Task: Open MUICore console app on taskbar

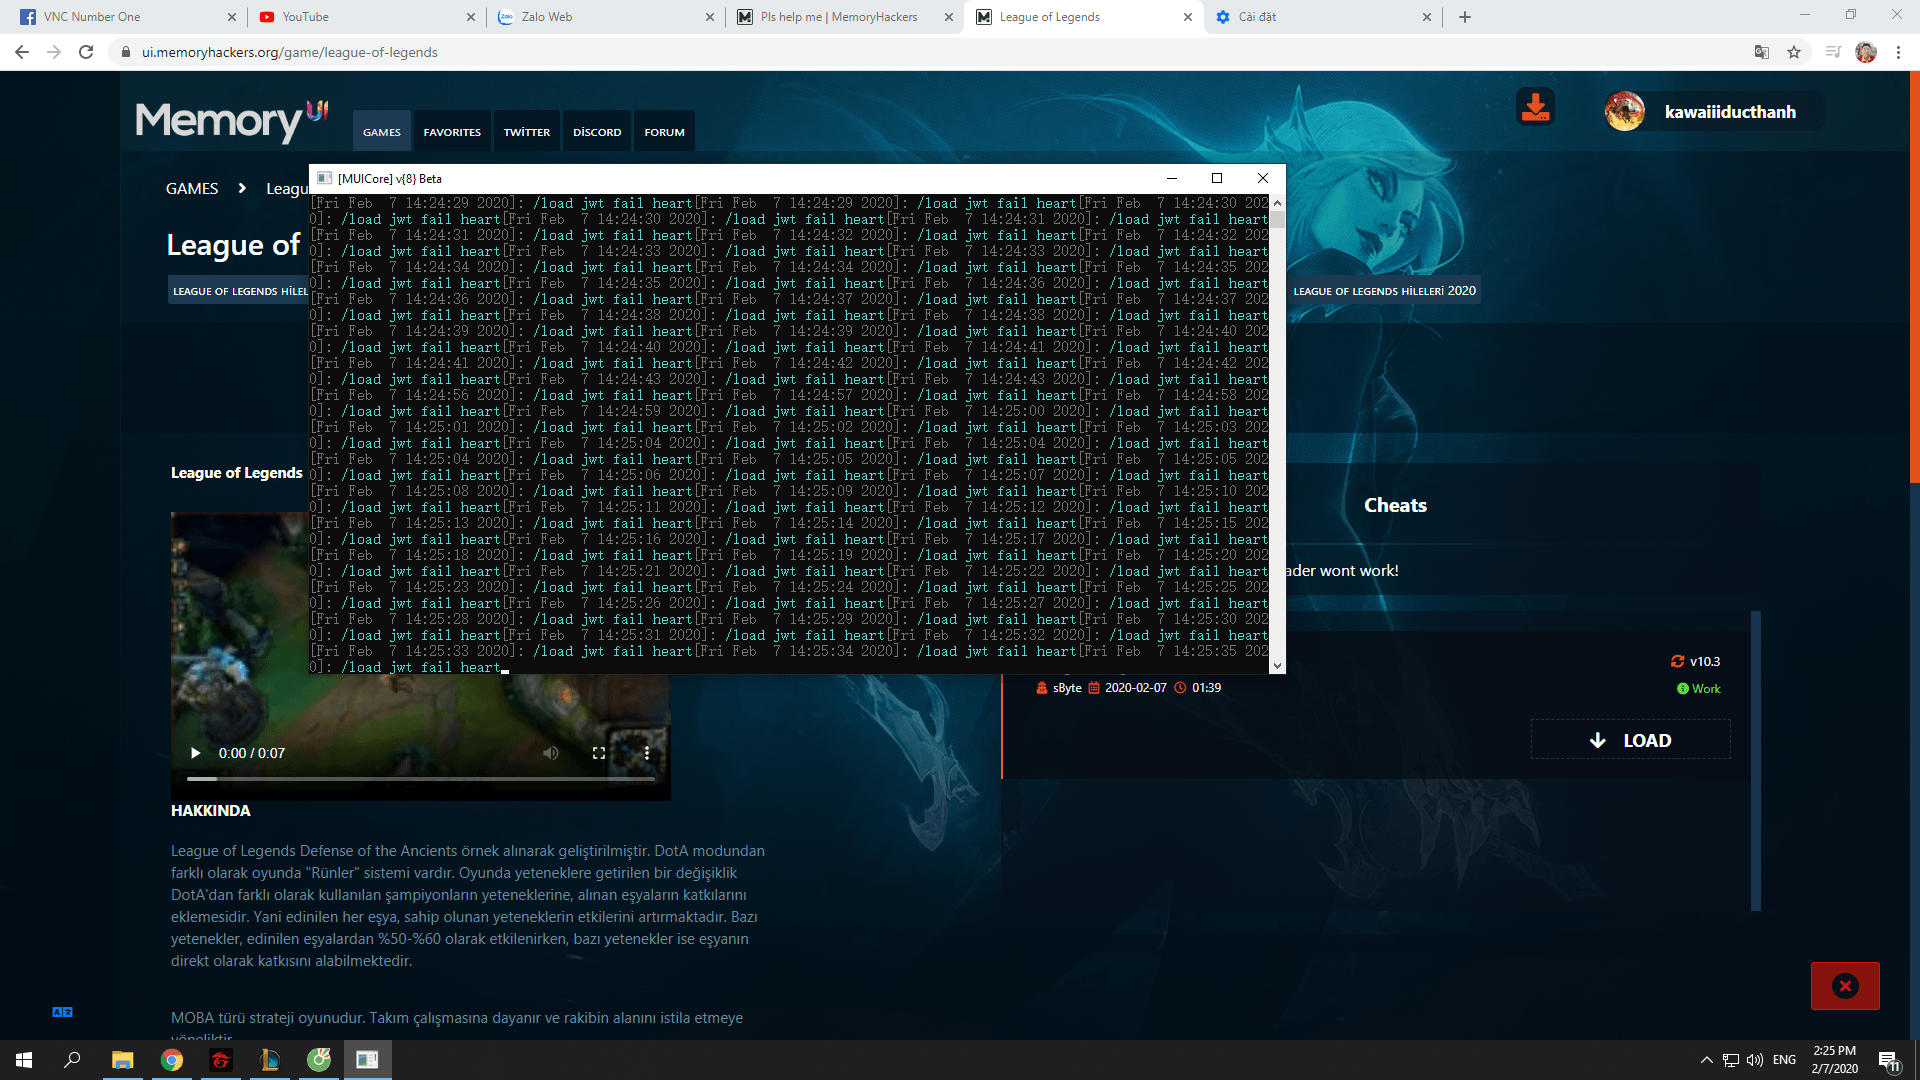Action: [x=368, y=1060]
